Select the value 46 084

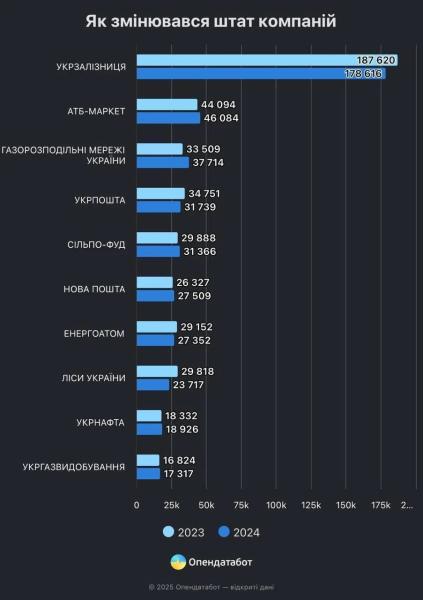point(221,118)
